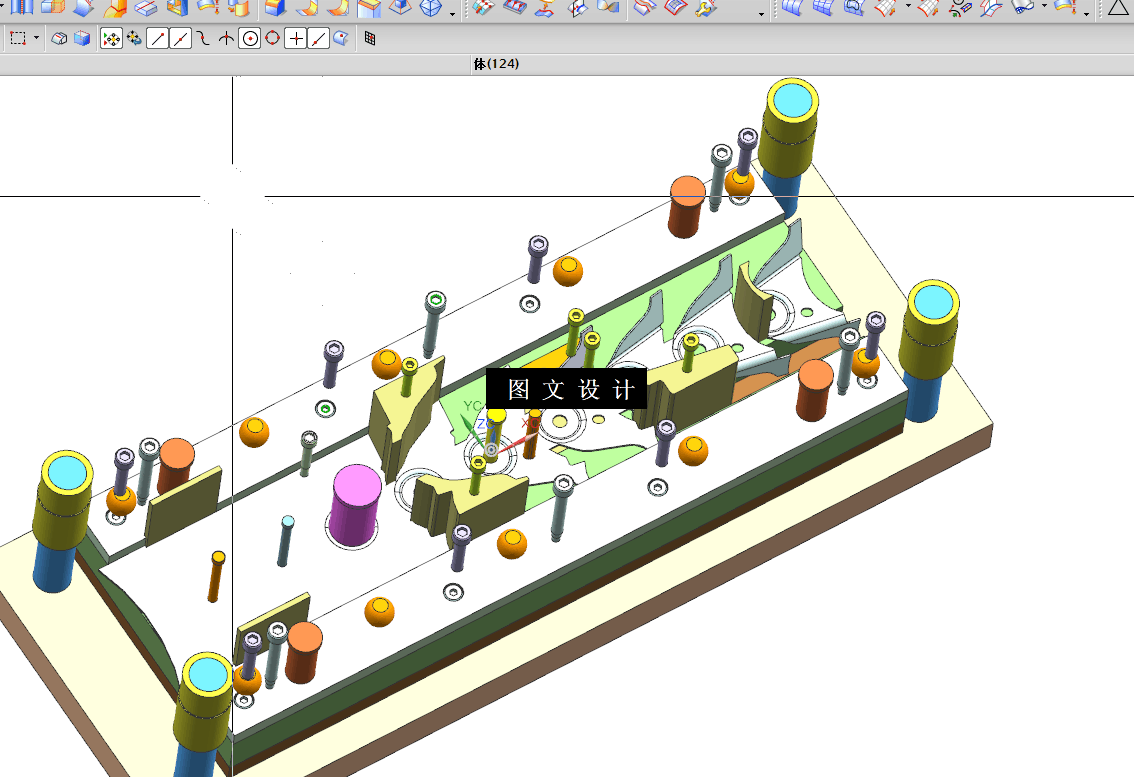Image resolution: width=1134 pixels, height=777 pixels.
Task: Toggle Quadrant Point snap
Action: (273, 38)
